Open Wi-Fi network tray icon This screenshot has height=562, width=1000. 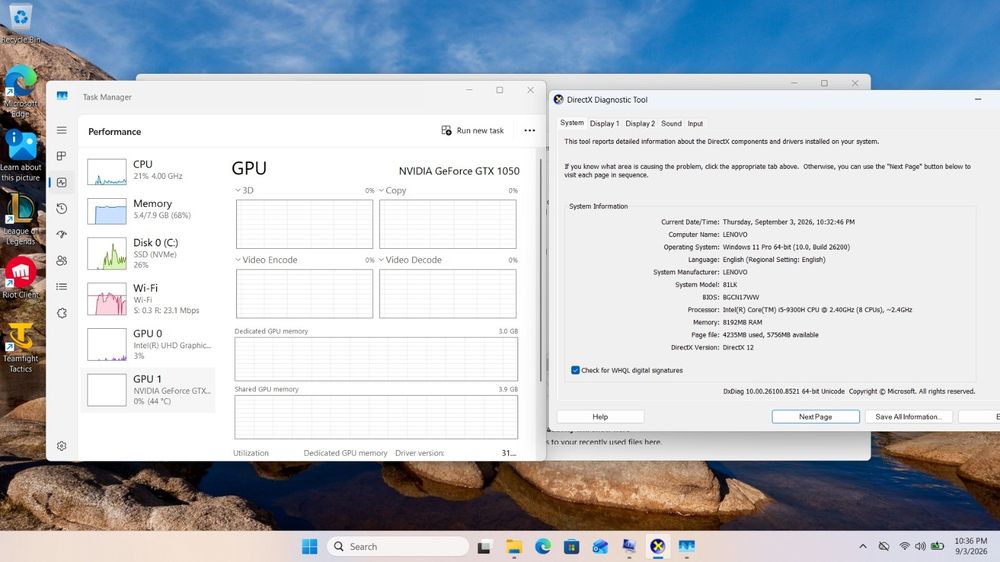[x=904, y=547]
